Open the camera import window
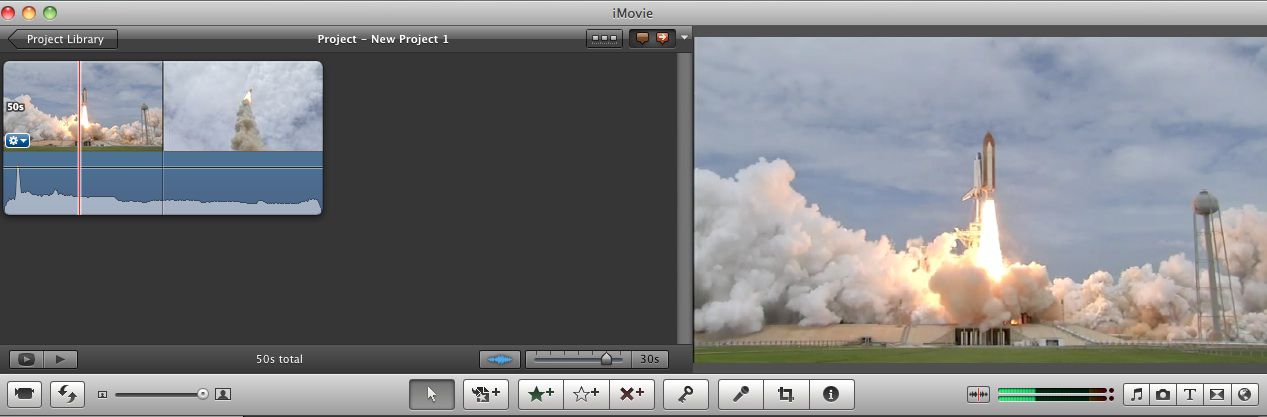Image resolution: width=1267 pixels, height=417 pixels. [x=26, y=394]
